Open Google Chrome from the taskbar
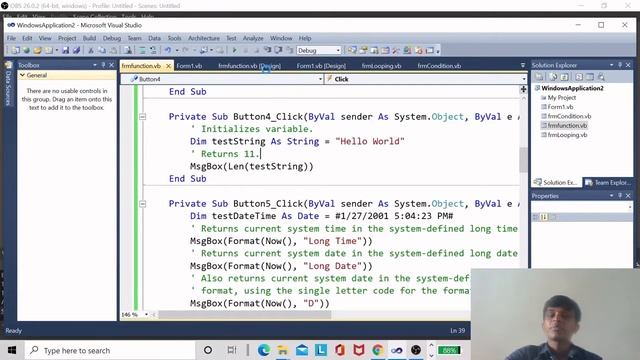The width and height of the screenshot is (640, 360). point(378,350)
